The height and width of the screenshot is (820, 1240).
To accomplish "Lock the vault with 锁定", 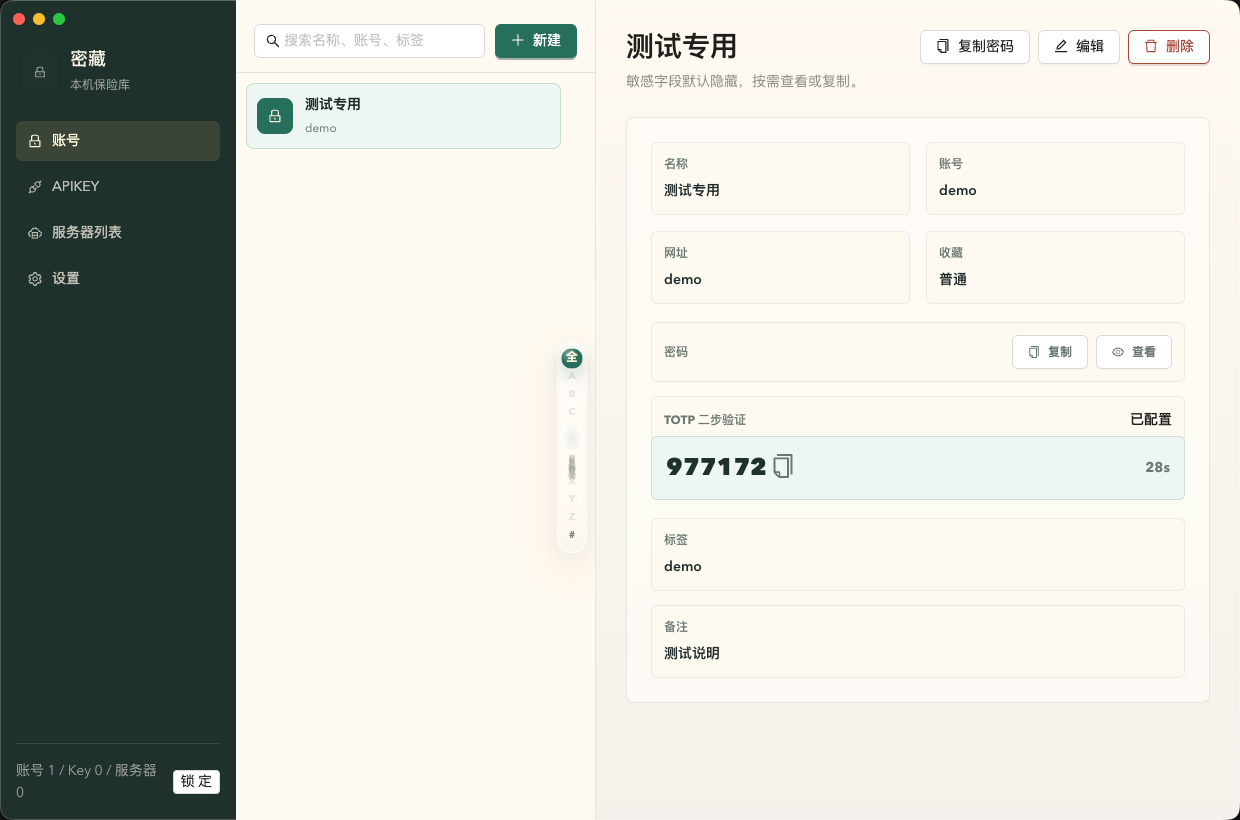I will tap(196, 782).
